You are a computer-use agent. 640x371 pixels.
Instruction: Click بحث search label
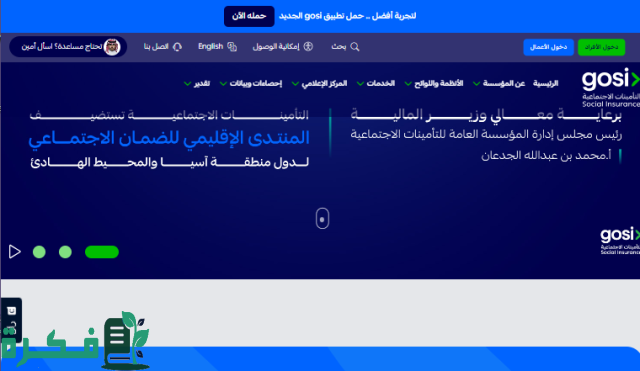point(339,47)
